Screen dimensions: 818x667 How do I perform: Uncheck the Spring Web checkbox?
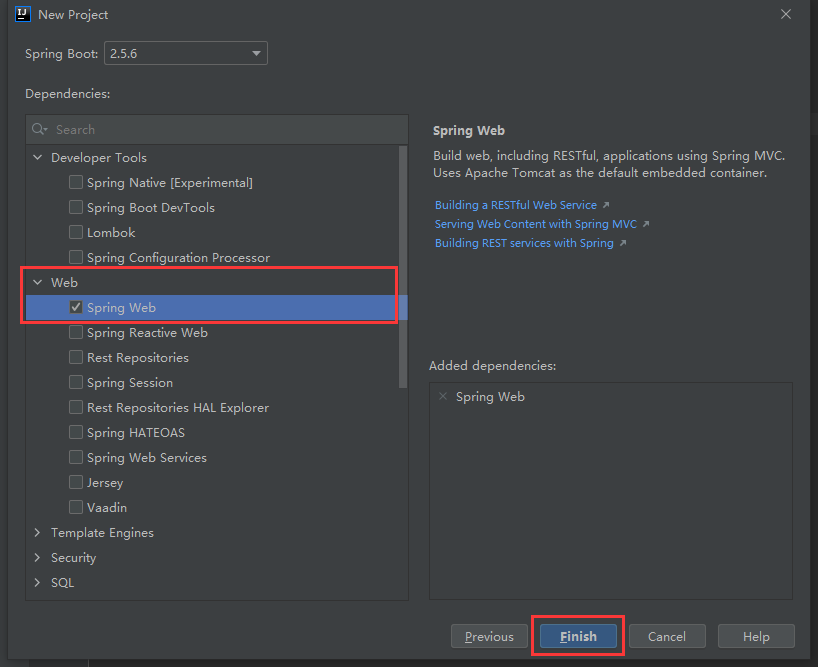(76, 307)
